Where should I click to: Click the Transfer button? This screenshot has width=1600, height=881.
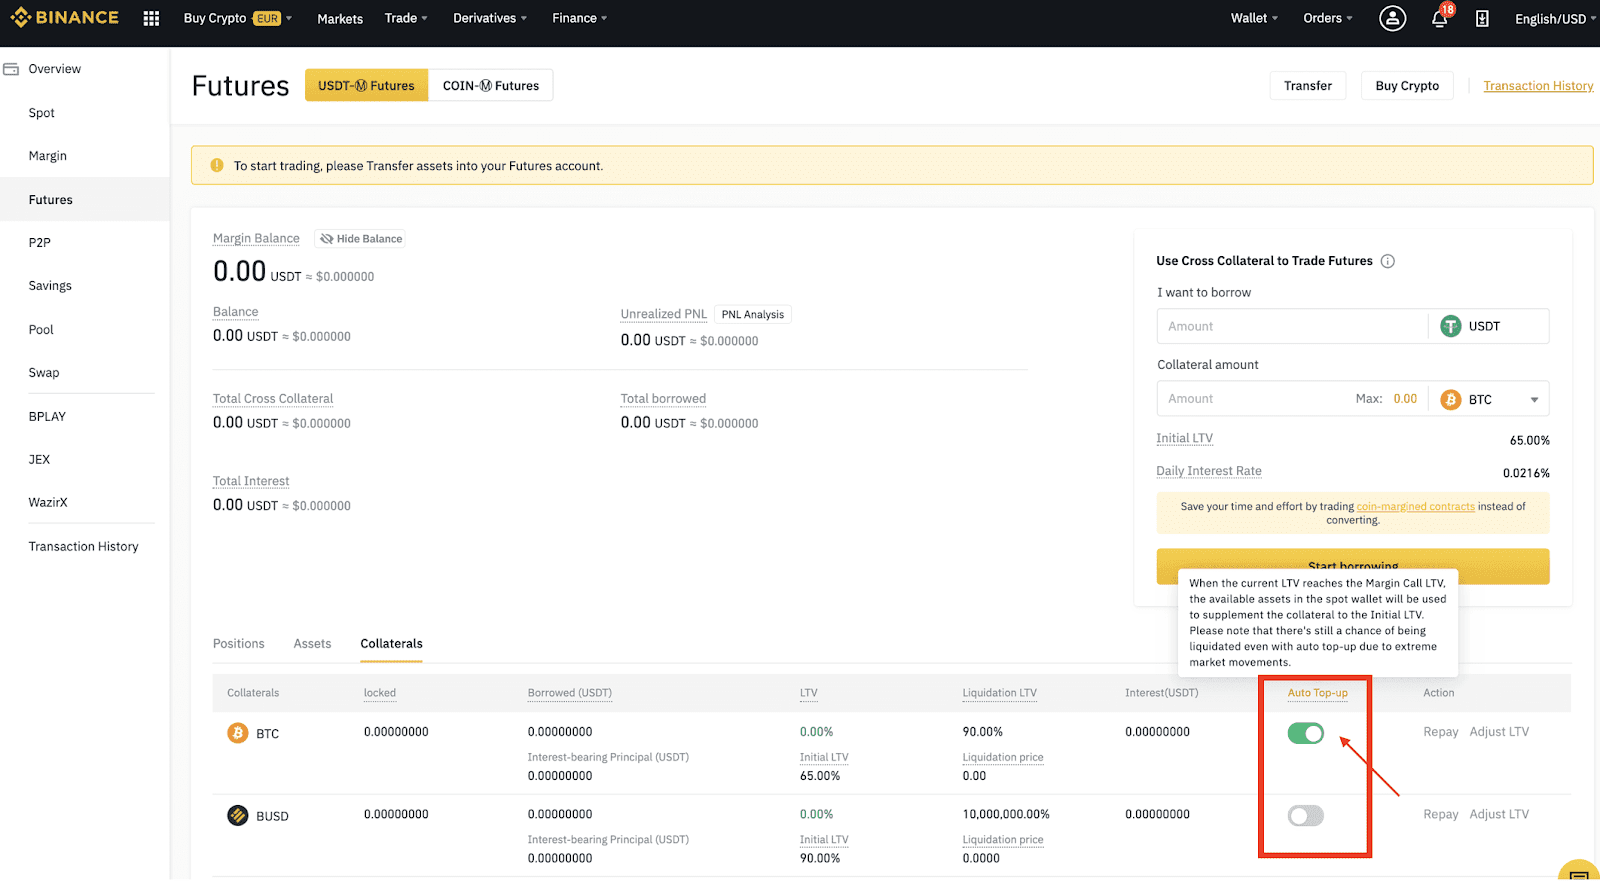click(x=1308, y=86)
